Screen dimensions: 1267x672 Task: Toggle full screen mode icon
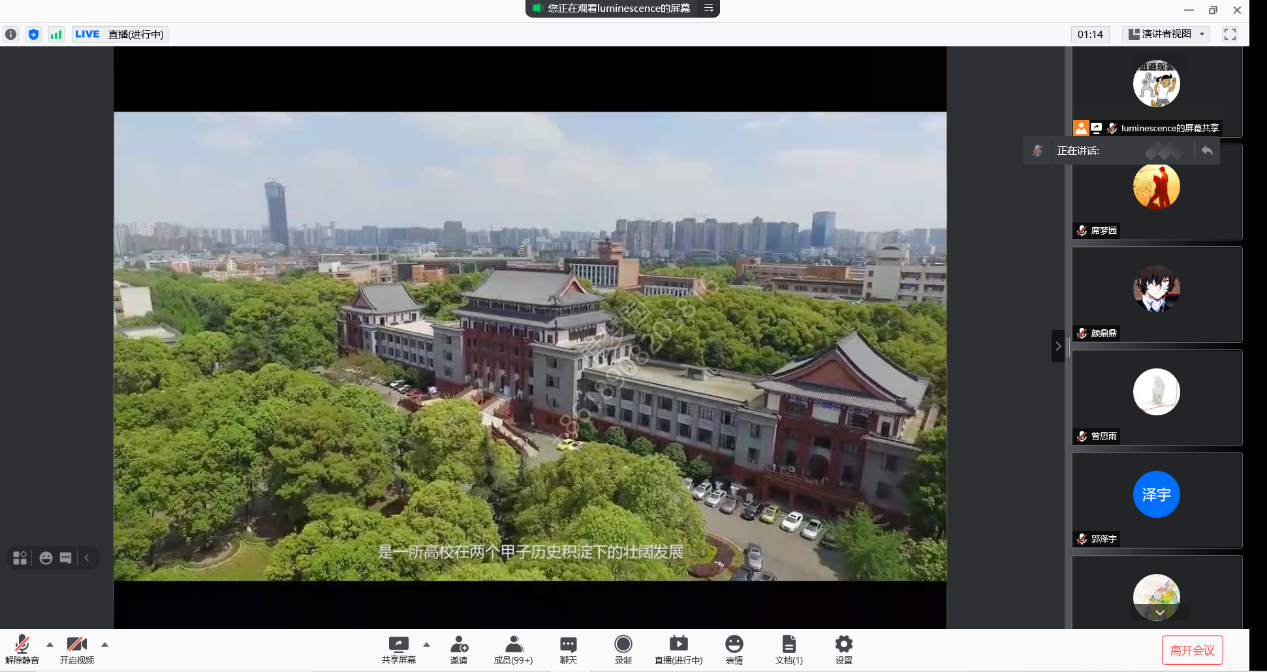pyautogui.click(x=1230, y=34)
